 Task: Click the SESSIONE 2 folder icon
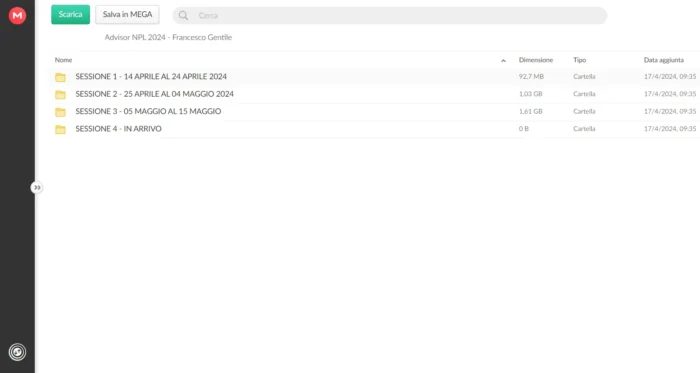tap(60, 94)
